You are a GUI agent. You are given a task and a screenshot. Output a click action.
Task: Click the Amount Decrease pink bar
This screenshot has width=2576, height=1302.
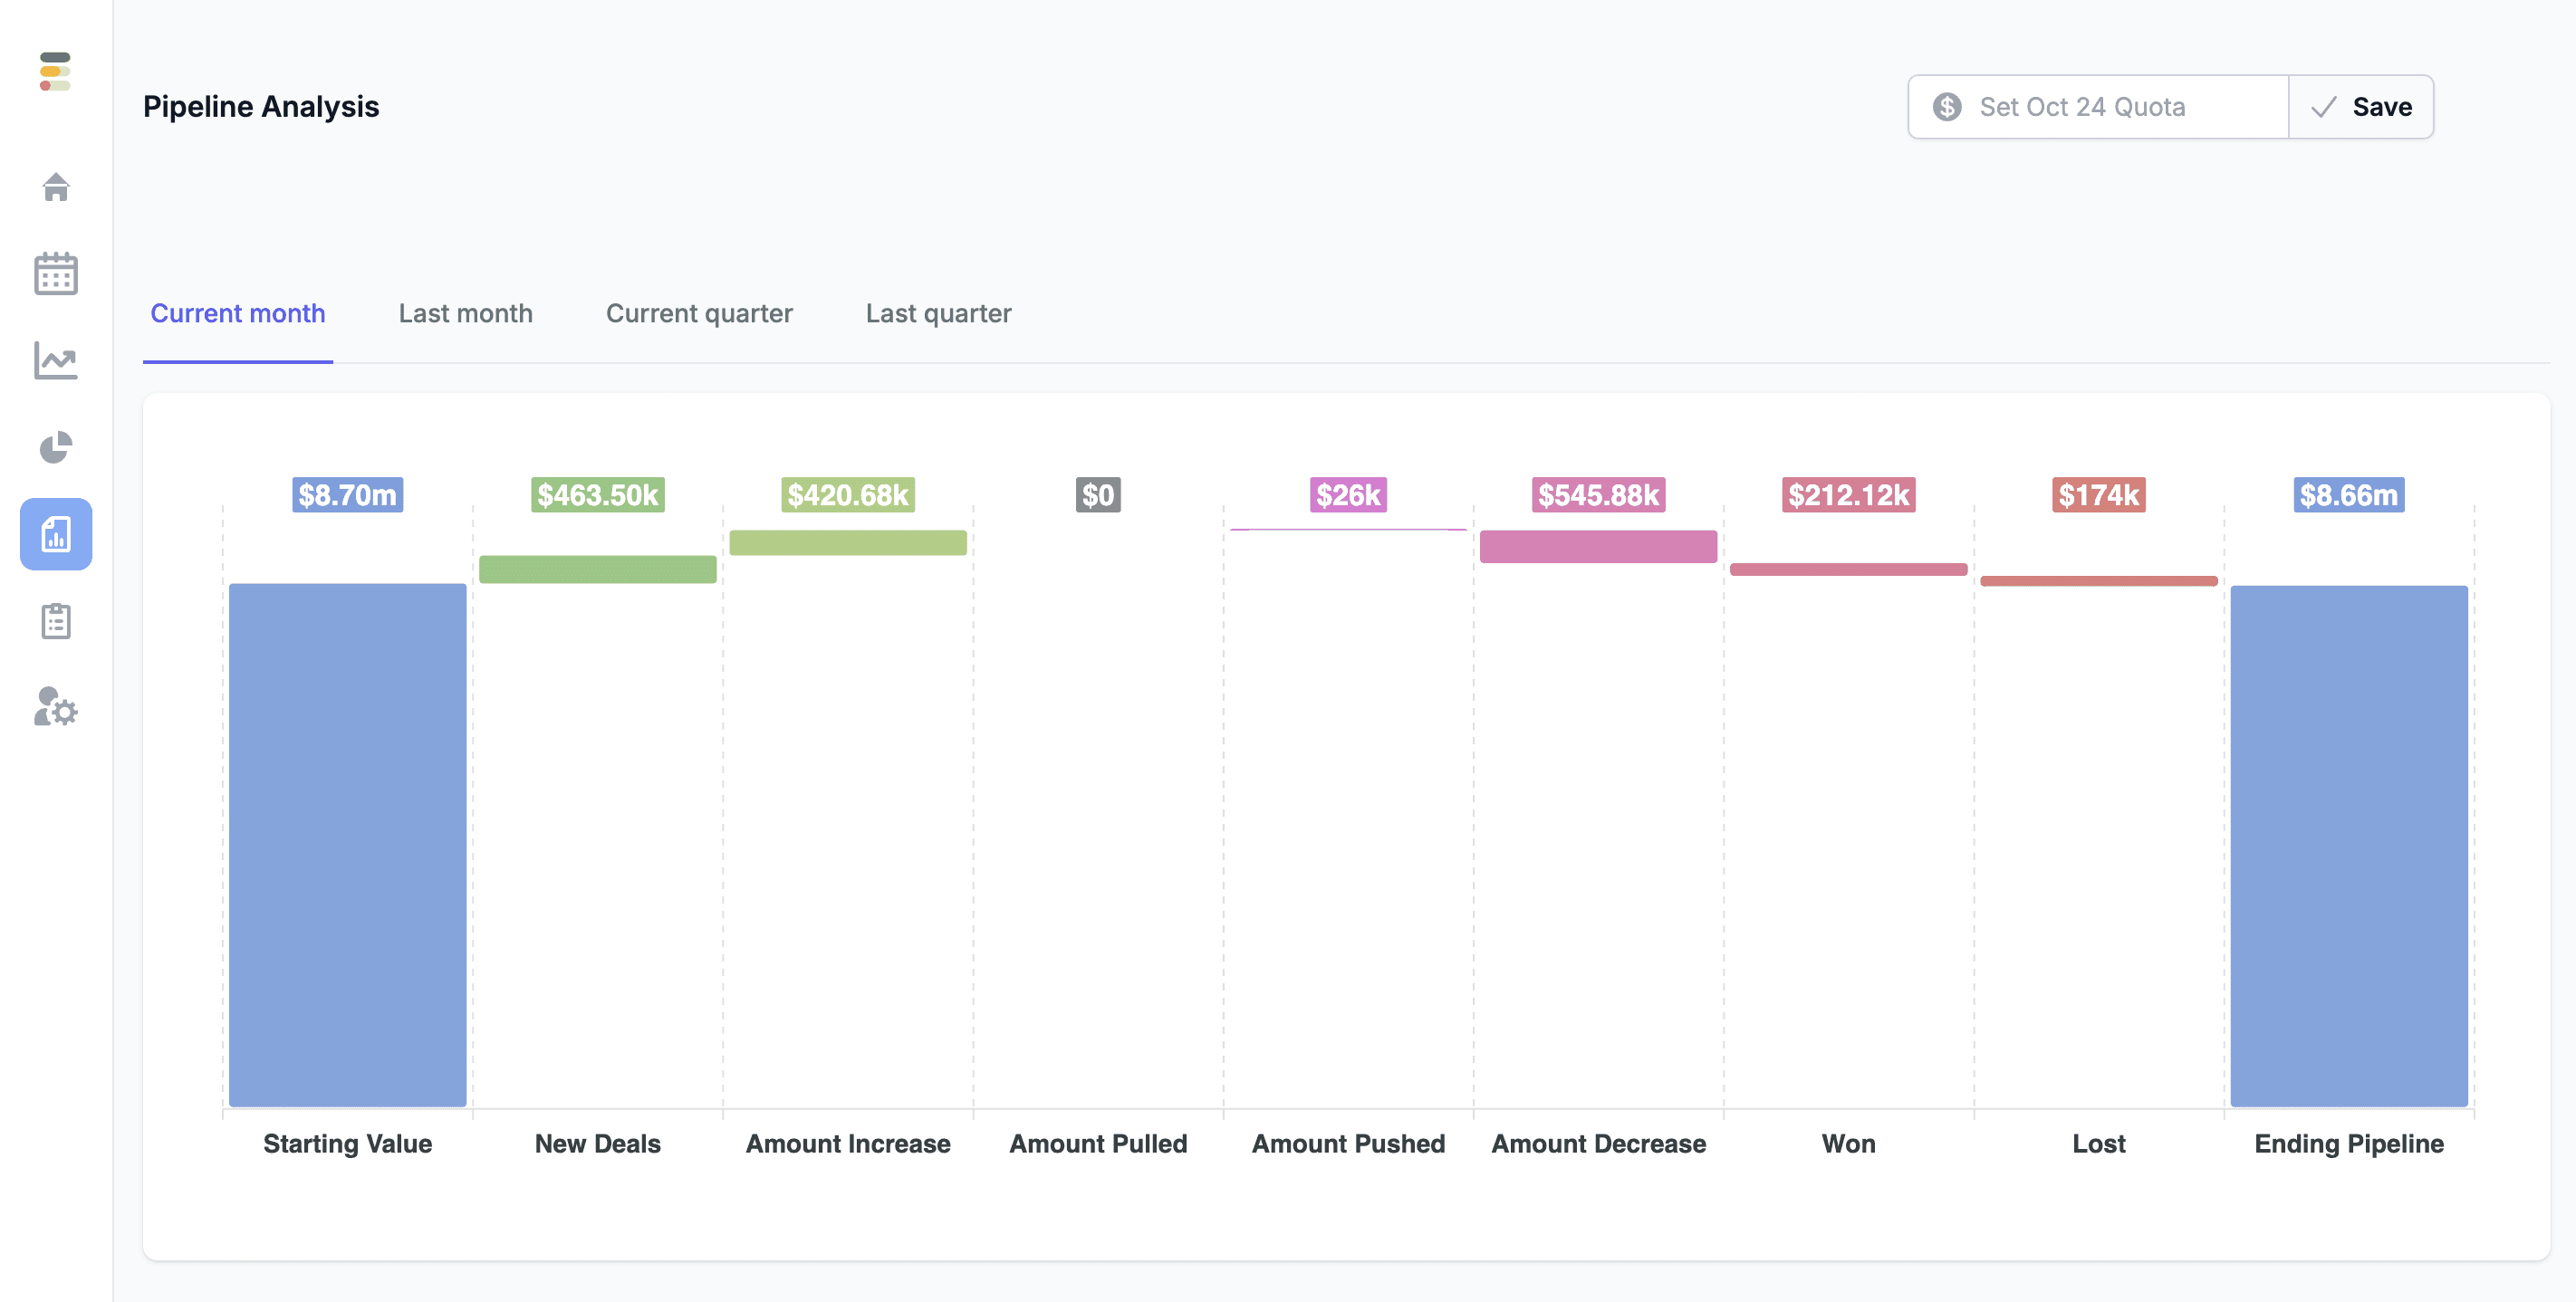1598,547
